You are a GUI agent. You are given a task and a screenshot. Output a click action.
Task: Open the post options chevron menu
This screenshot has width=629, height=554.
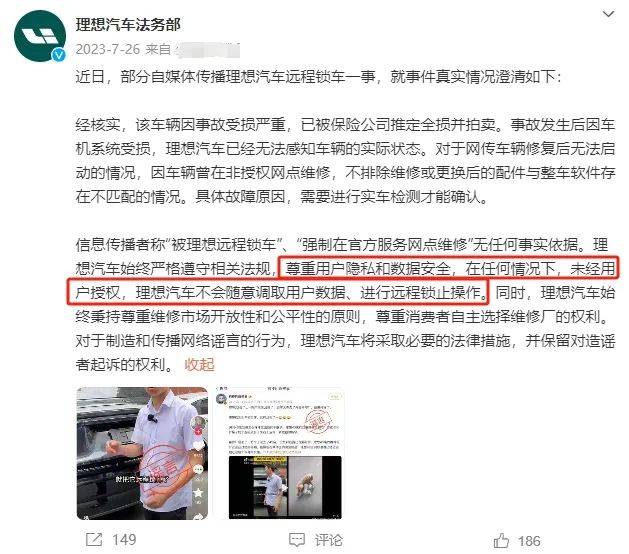609,14
